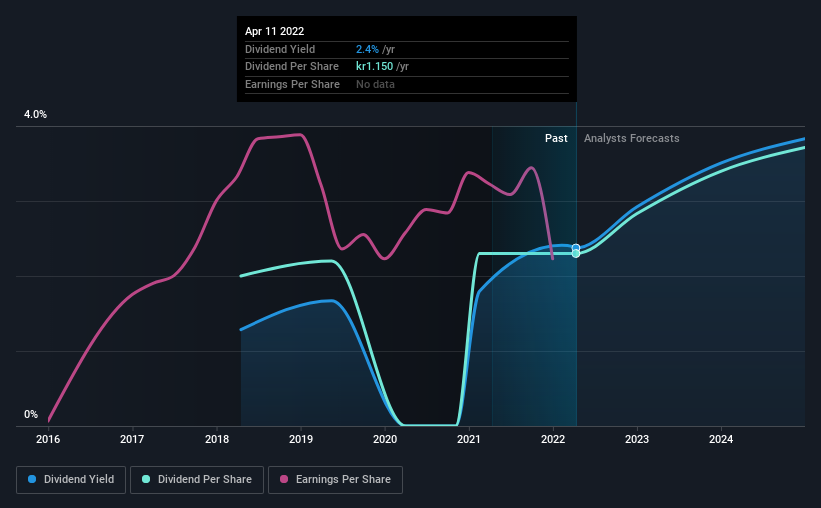
Task: Toggle the Dividend Yield legend button
Action: point(71,480)
